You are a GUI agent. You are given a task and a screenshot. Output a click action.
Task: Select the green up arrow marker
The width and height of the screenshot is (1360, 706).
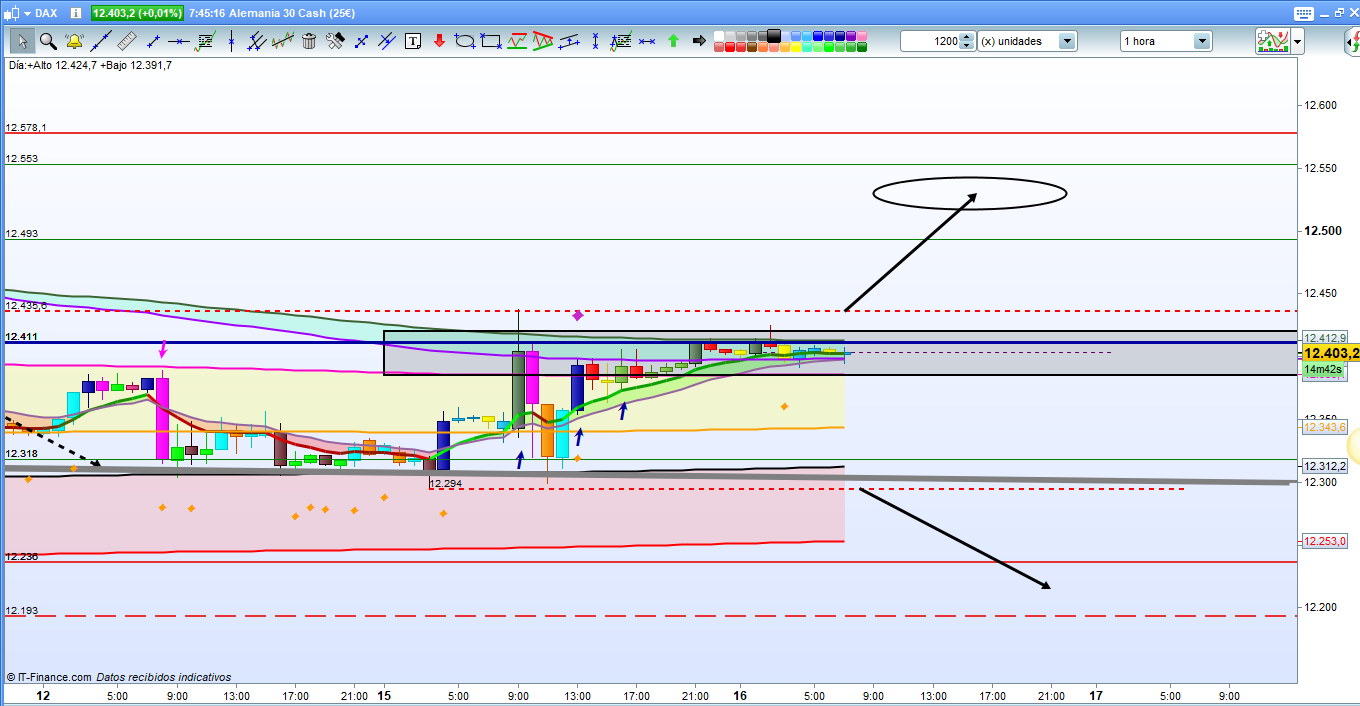pos(673,41)
